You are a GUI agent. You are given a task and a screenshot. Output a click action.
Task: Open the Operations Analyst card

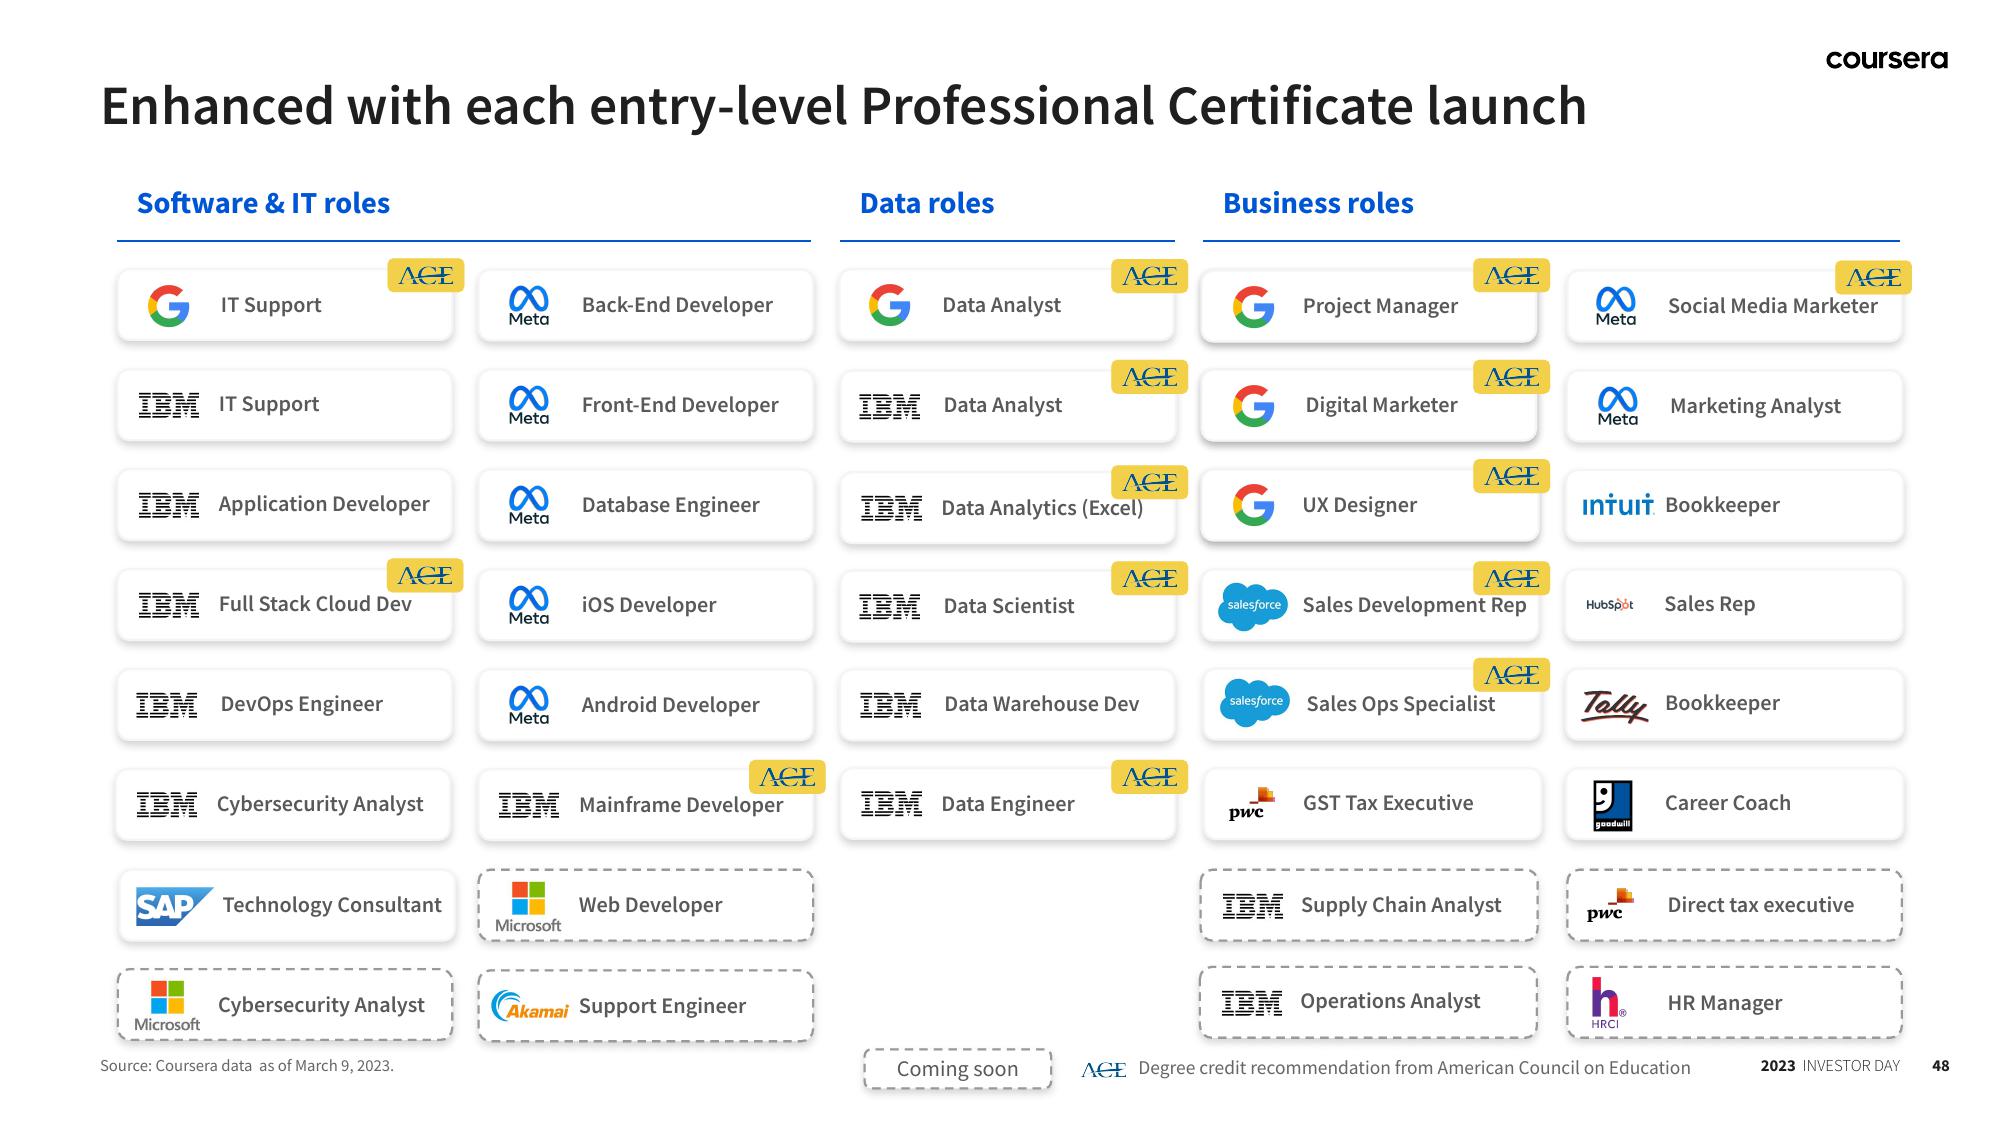[1368, 1002]
